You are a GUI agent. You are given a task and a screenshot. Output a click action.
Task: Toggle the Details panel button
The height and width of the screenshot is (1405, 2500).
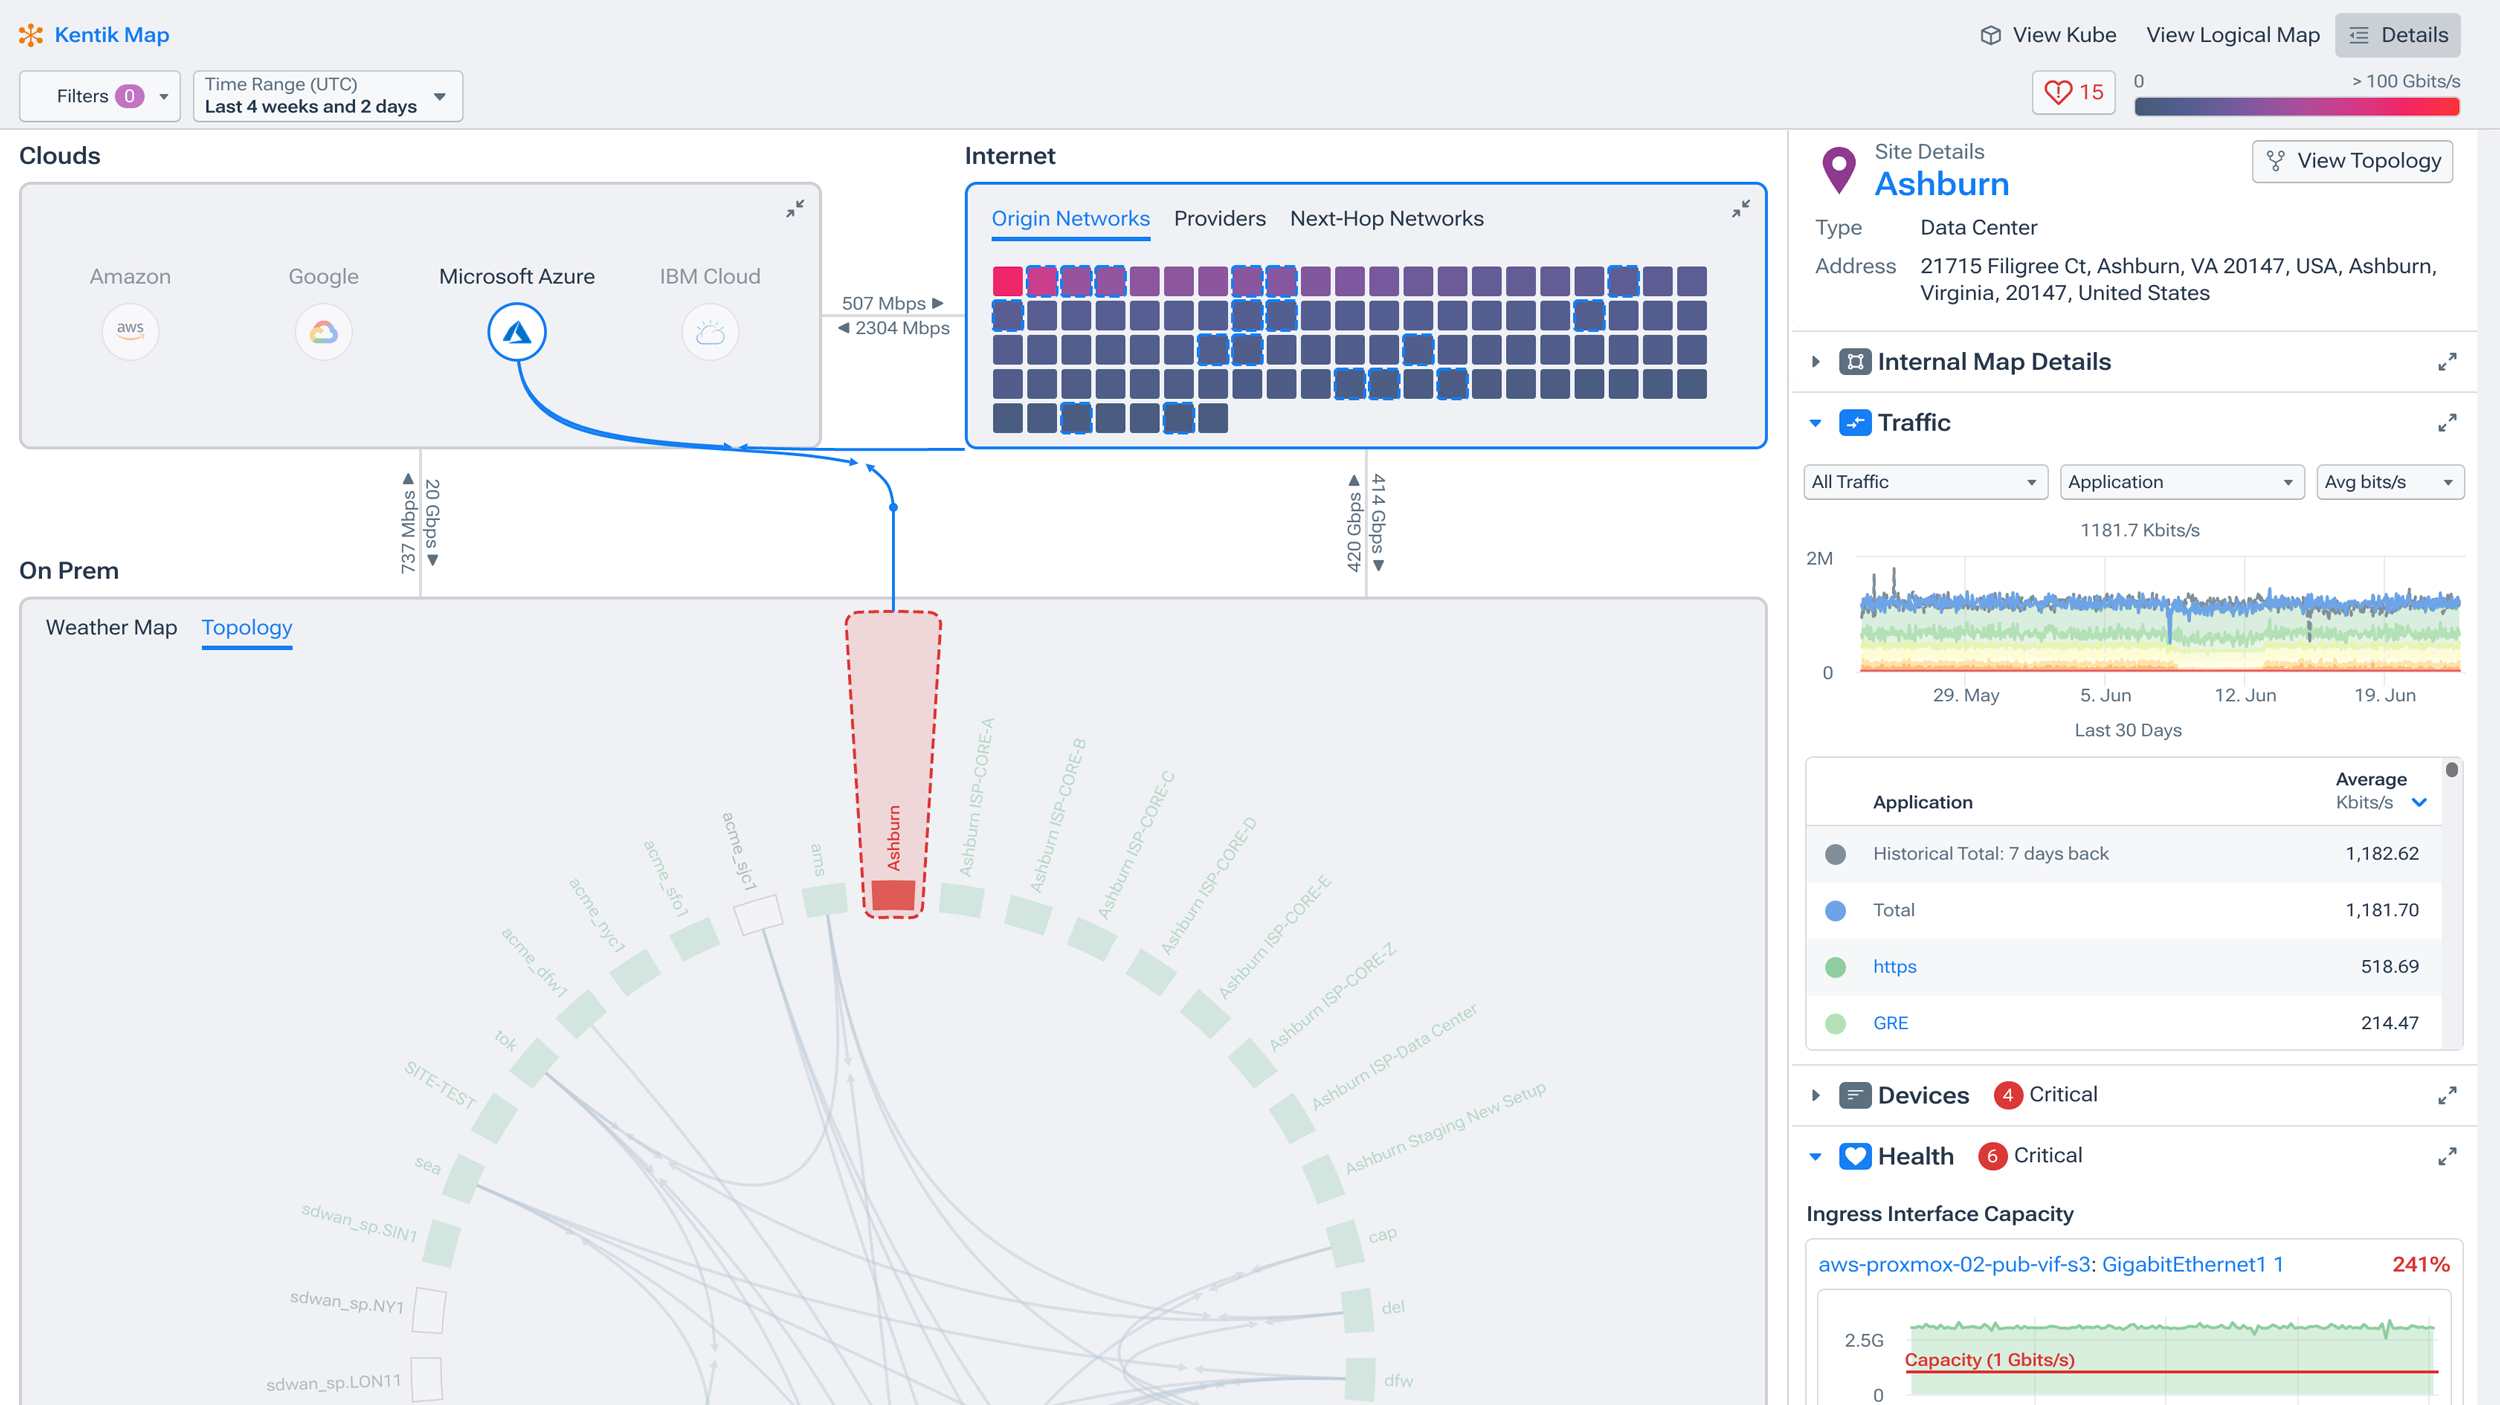click(x=2397, y=35)
